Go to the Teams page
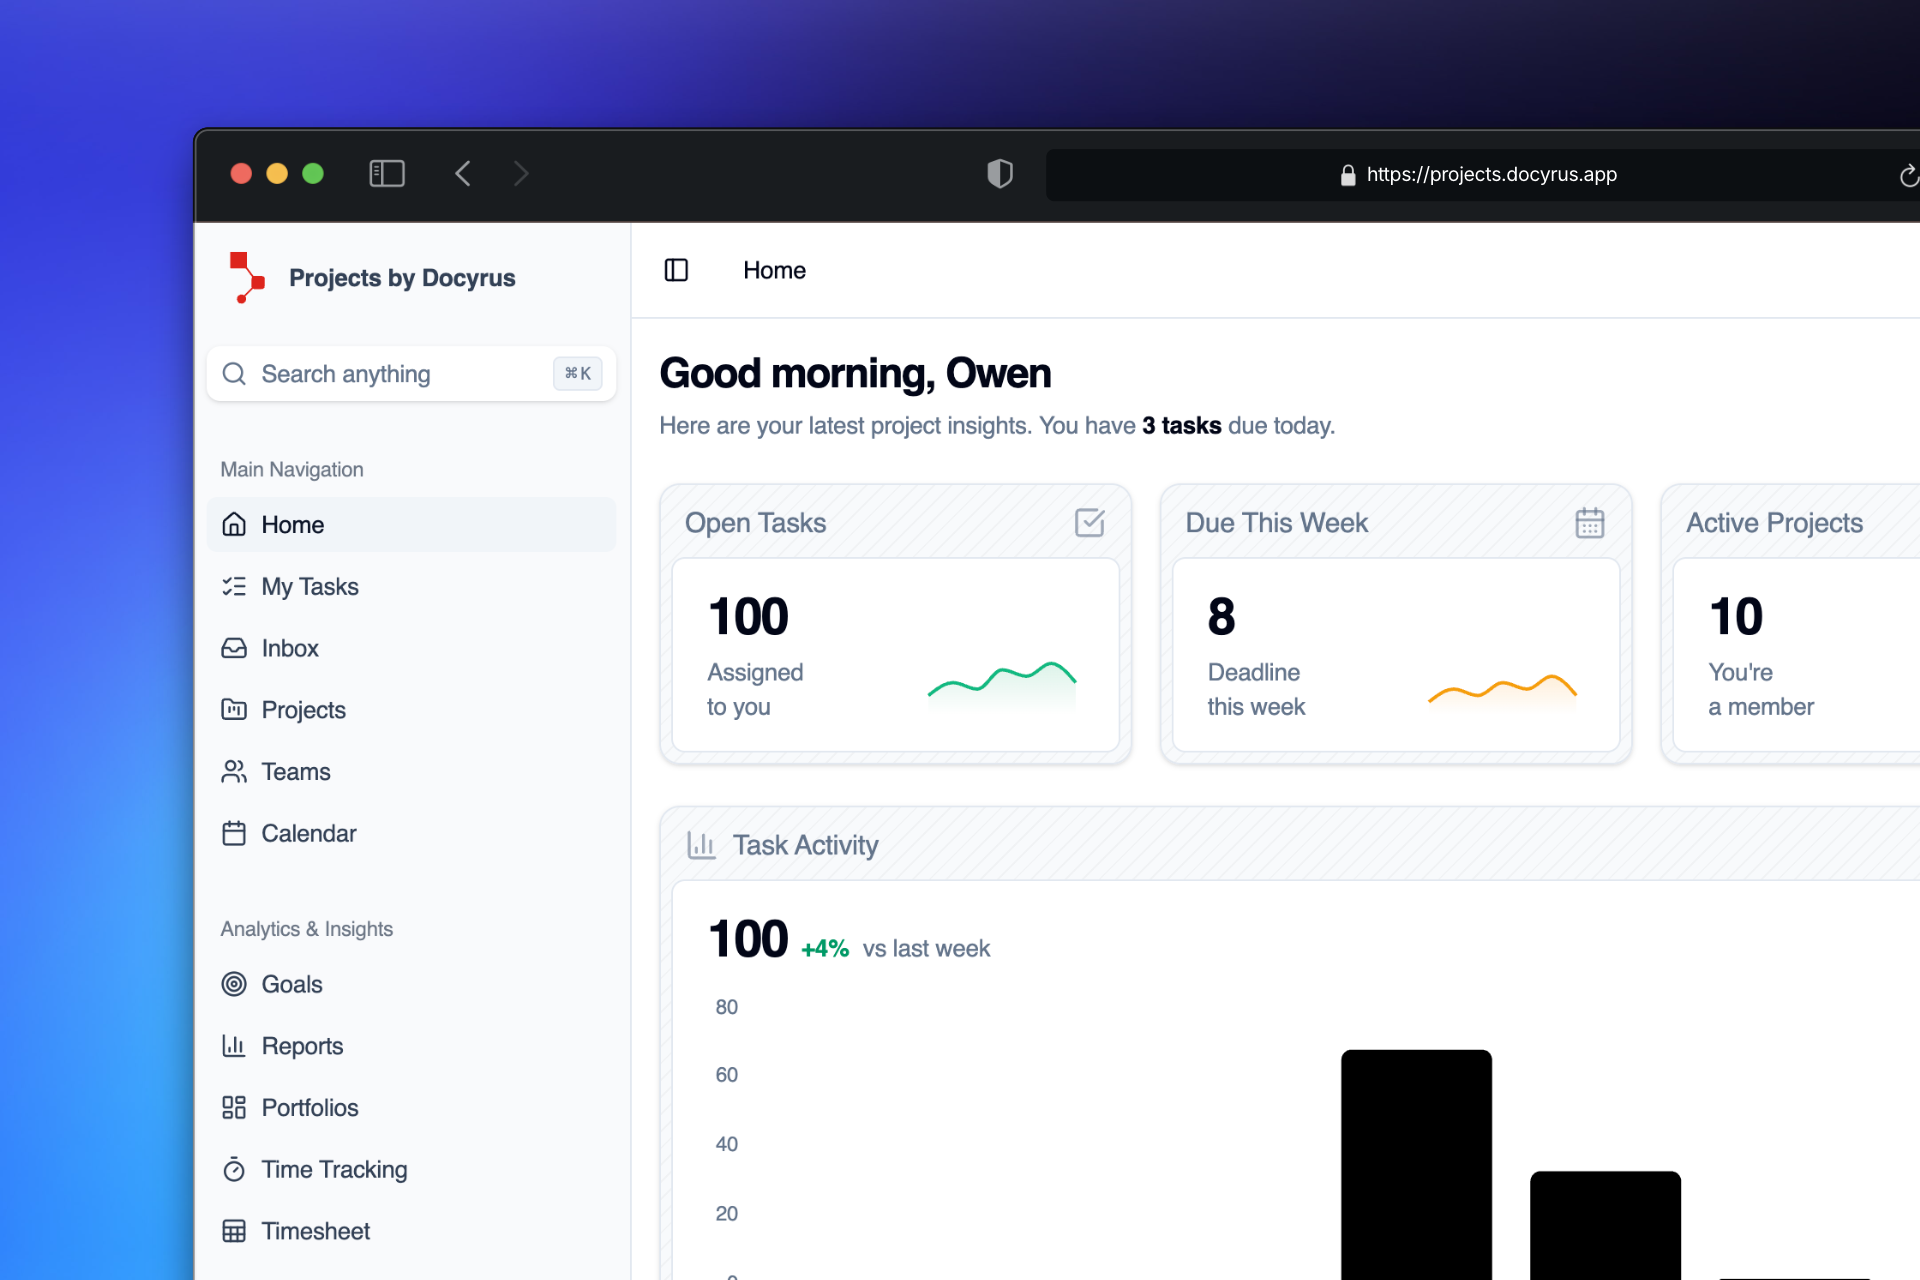1920x1280 pixels. click(x=295, y=772)
